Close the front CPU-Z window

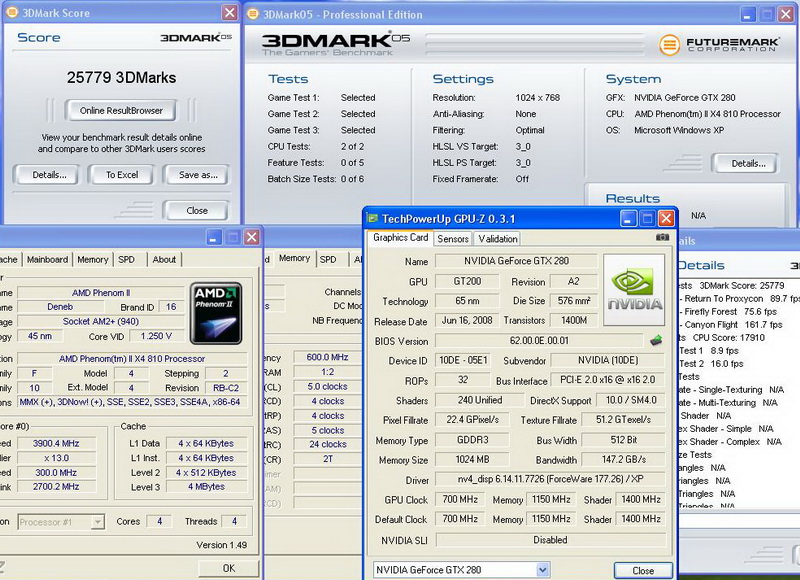[252, 237]
